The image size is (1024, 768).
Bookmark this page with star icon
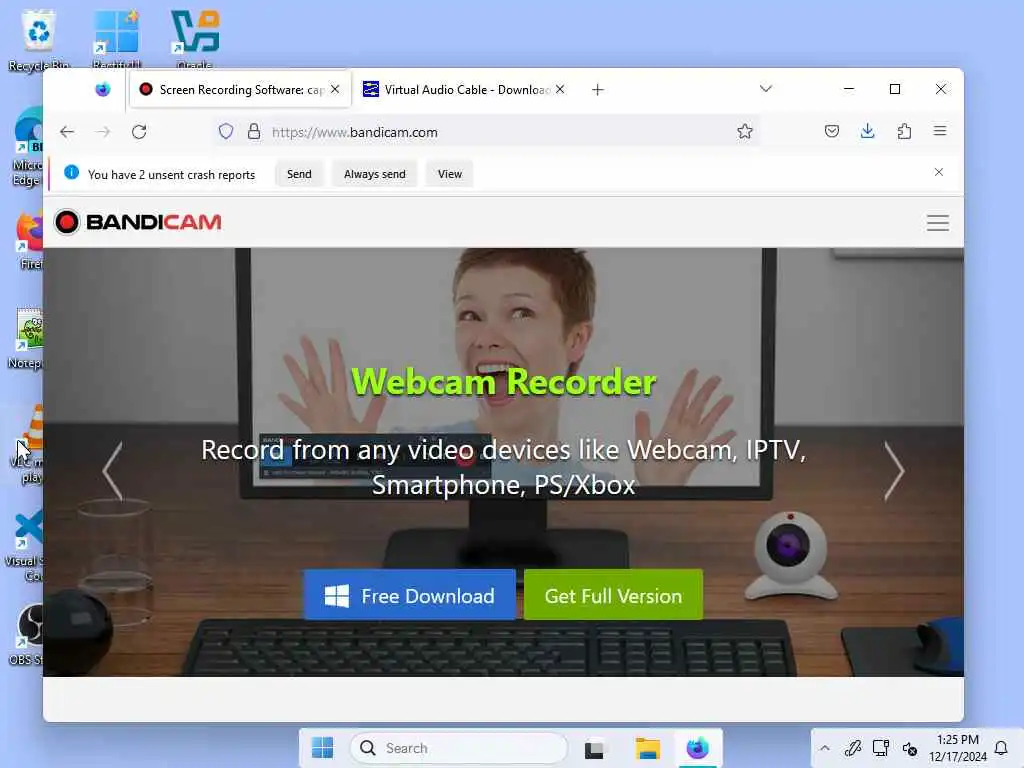[744, 131]
